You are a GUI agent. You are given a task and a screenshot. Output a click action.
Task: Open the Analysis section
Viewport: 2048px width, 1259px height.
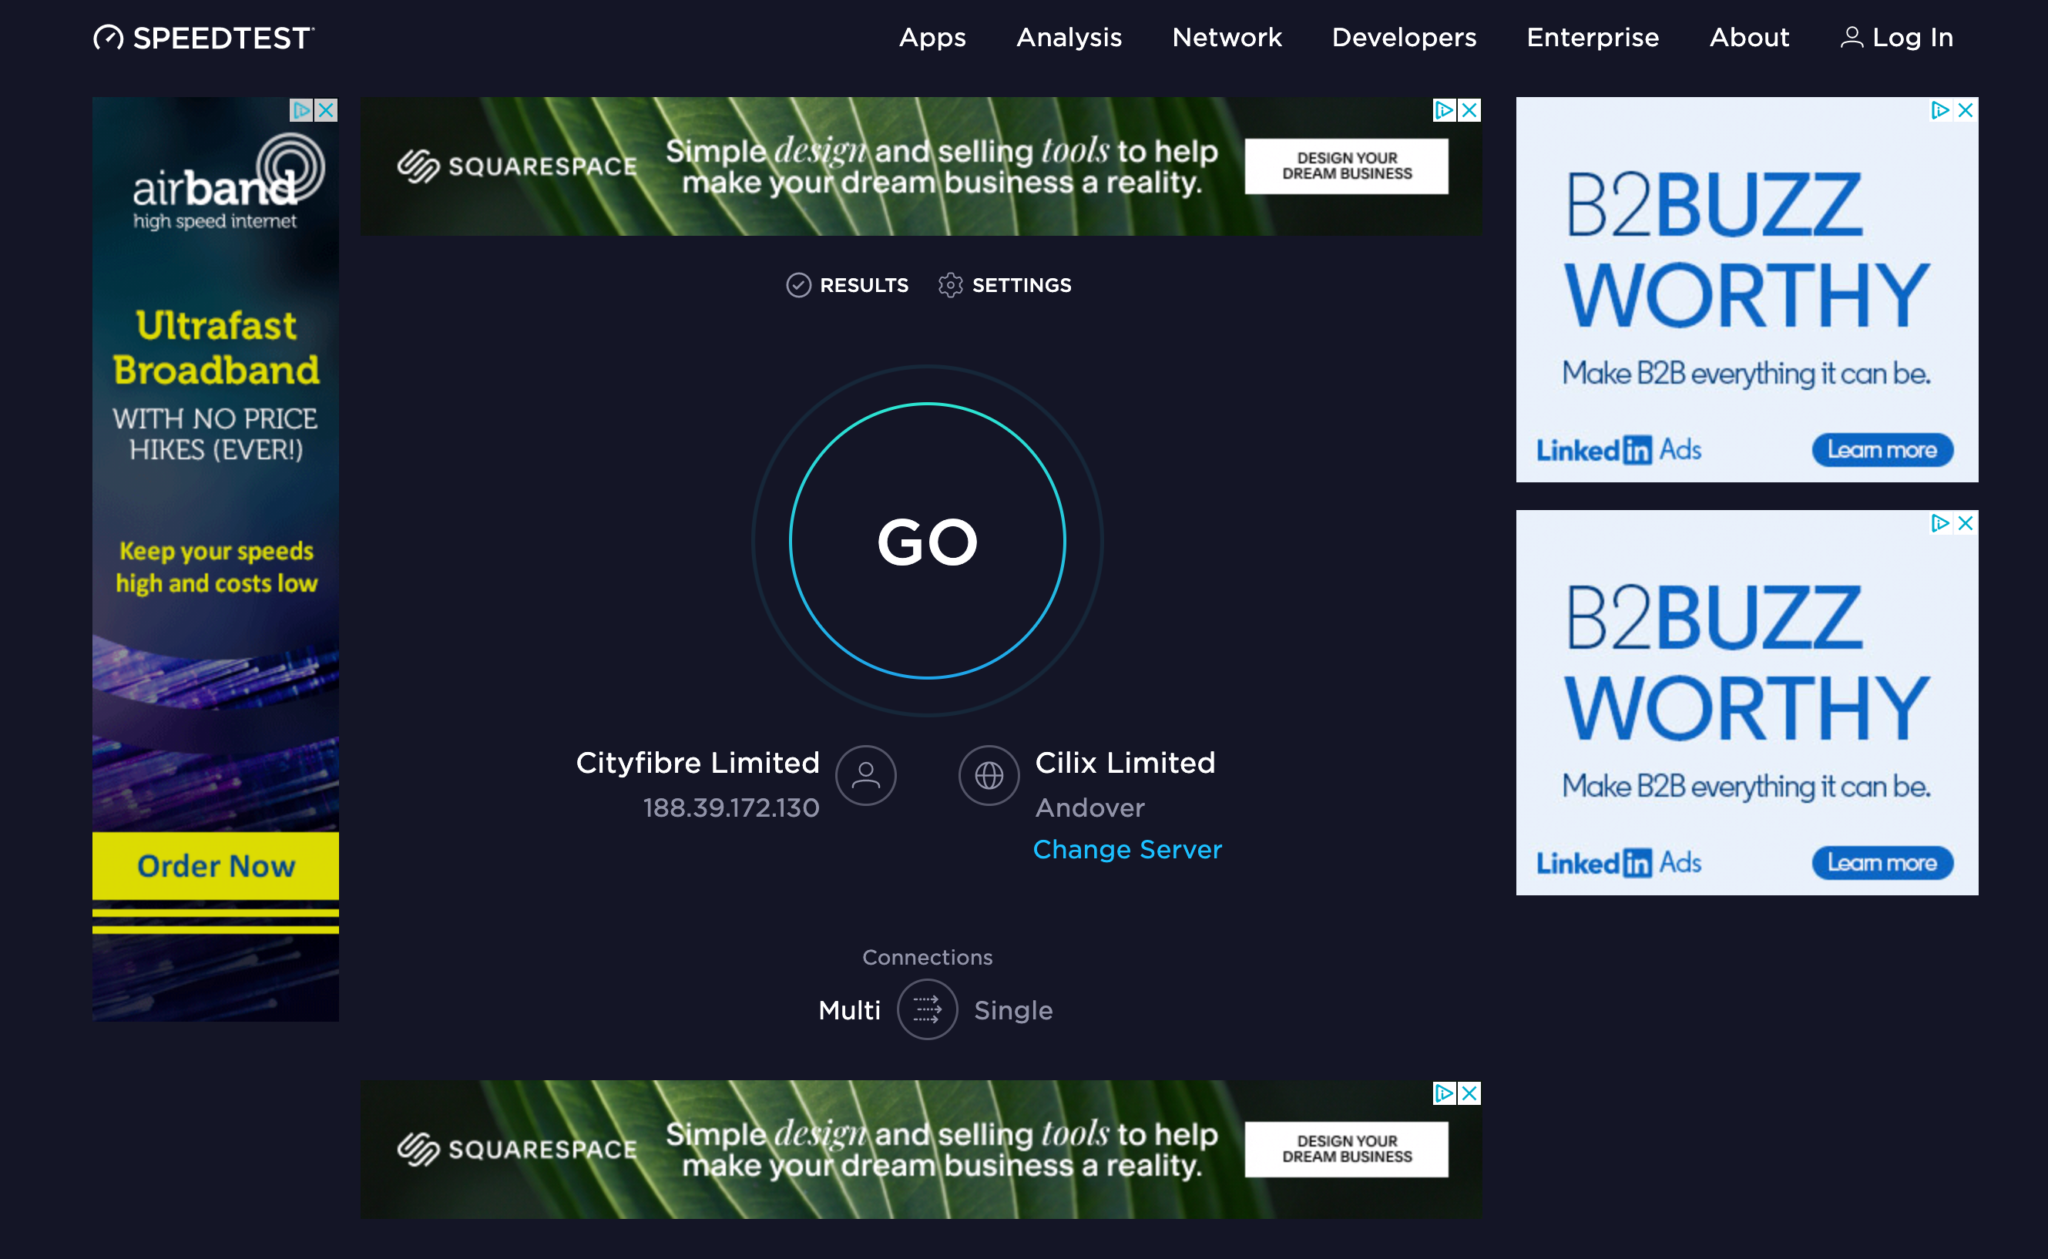(x=1068, y=38)
